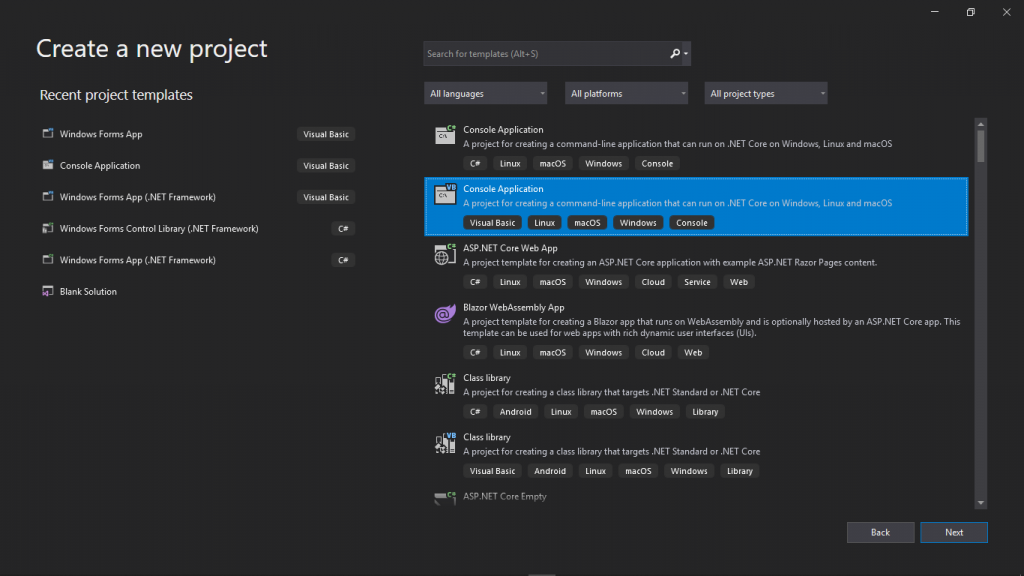Click the Next button
Image resolution: width=1024 pixels, height=576 pixels.
coord(953,532)
